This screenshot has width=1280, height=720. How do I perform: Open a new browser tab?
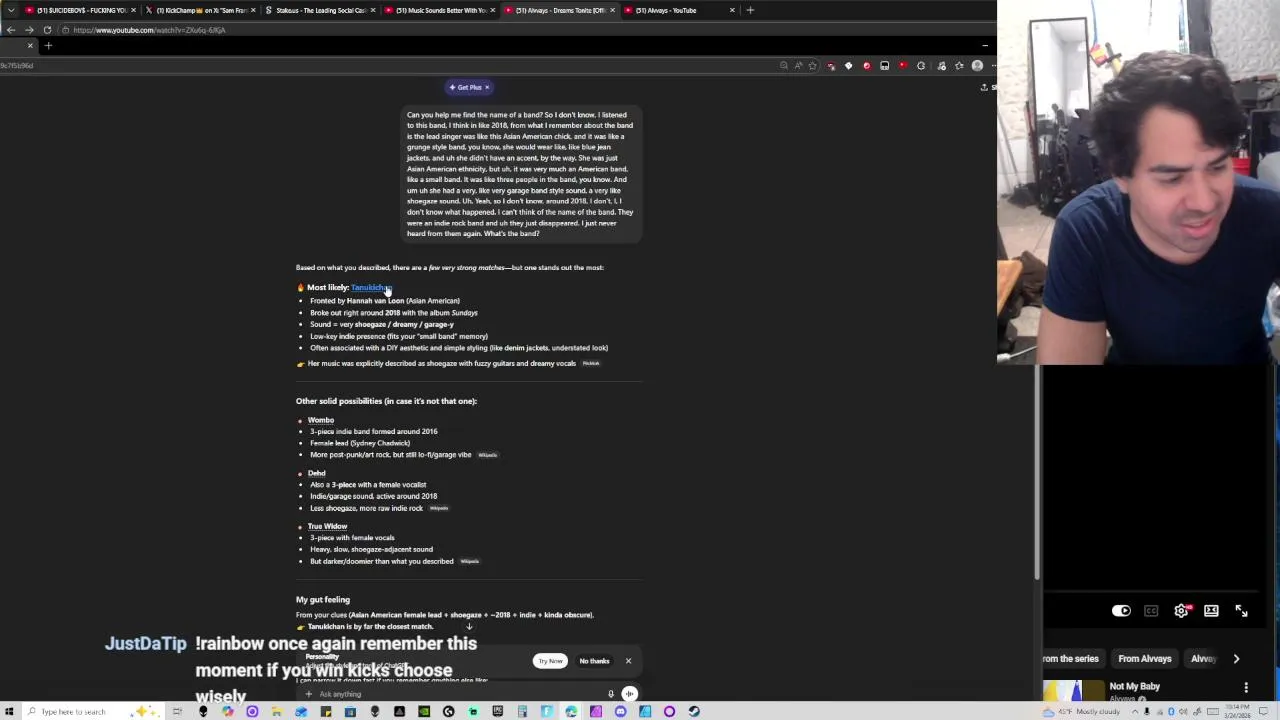click(750, 10)
